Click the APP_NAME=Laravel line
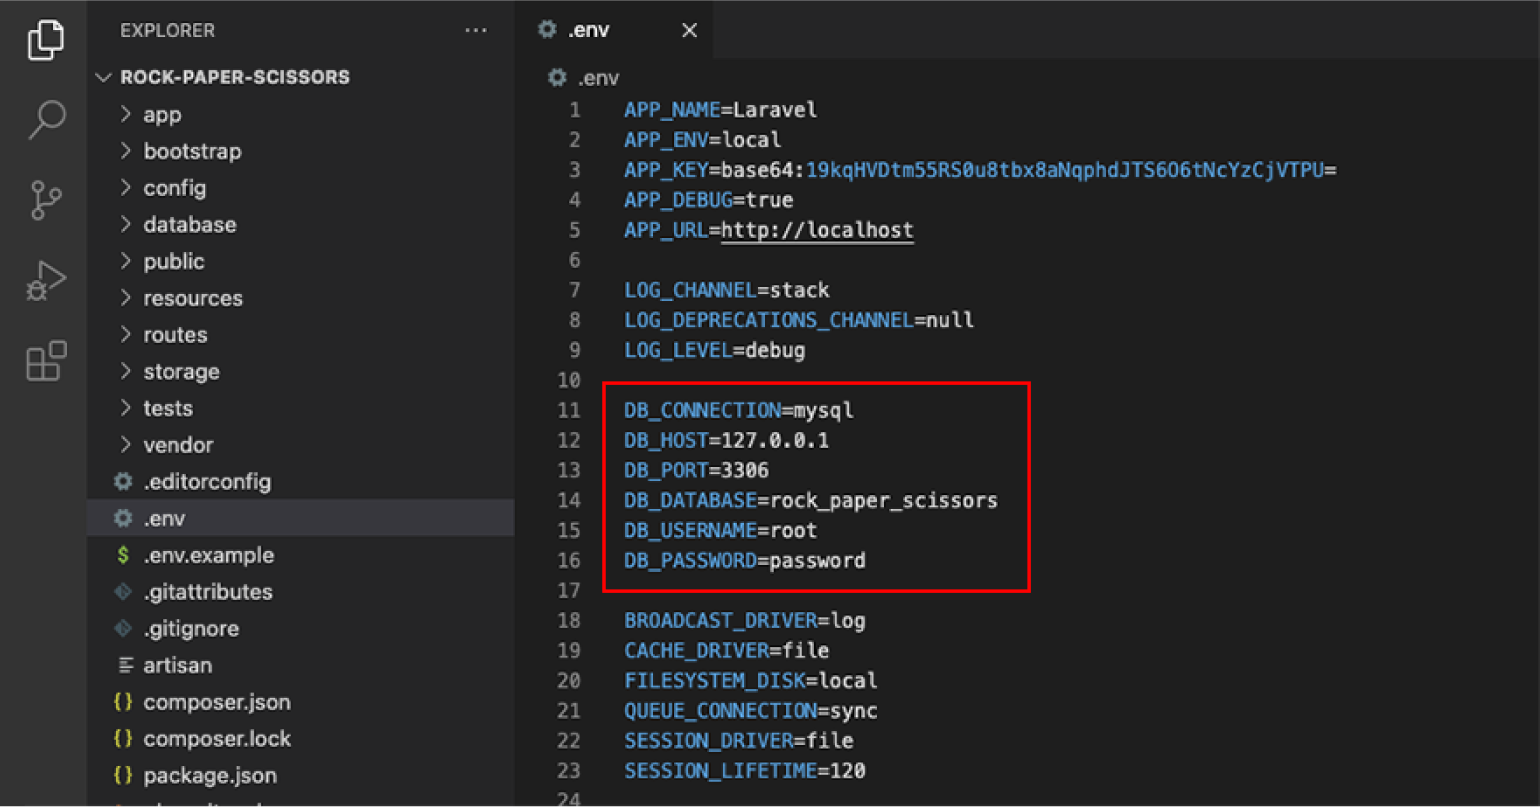 coord(721,110)
